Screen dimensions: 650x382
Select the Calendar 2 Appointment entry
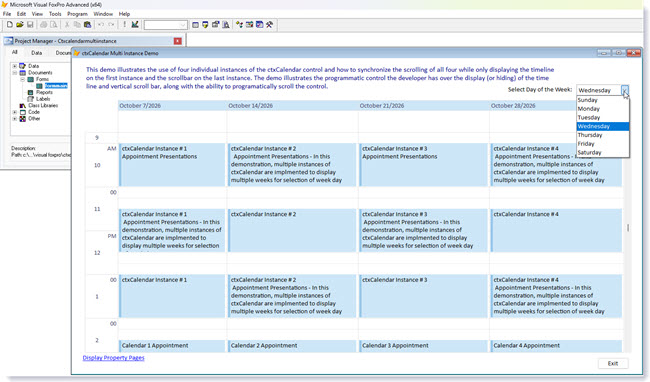tap(292, 346)
